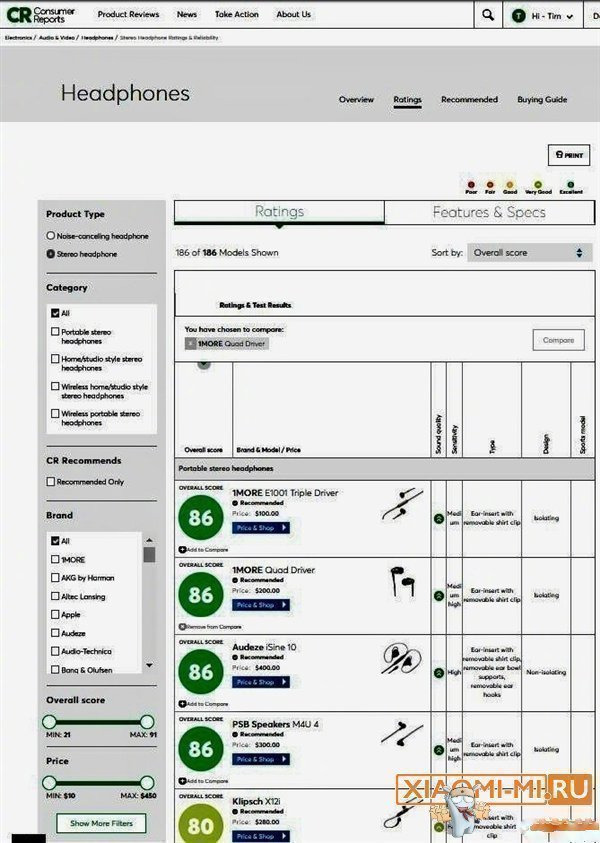
Task: Click the Fair rating legend icon
Action: (490, 185)
